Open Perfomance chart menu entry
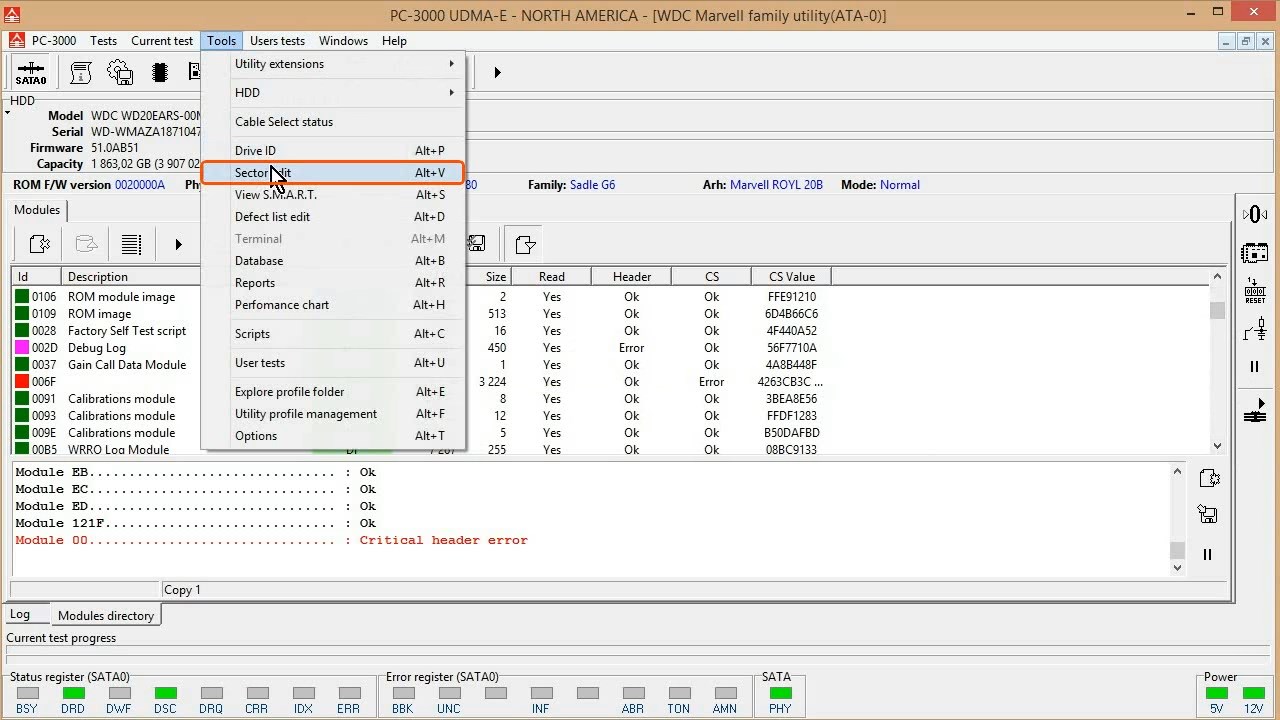1280x720 pixels. click(333, 305)
